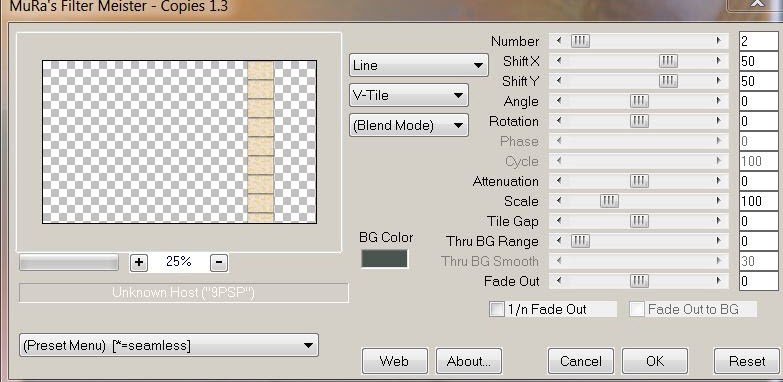
Task: Open the V-Tile dropdown
Action: pyautogui.click(x=408, y=95)
